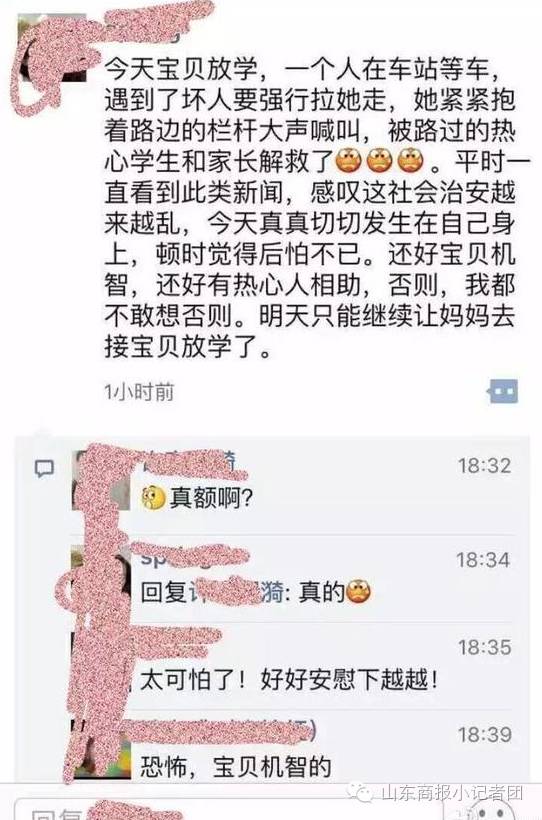Click the 1小时前 timestamp
This screenshot has height=820, width=542.
pos(139,391)
